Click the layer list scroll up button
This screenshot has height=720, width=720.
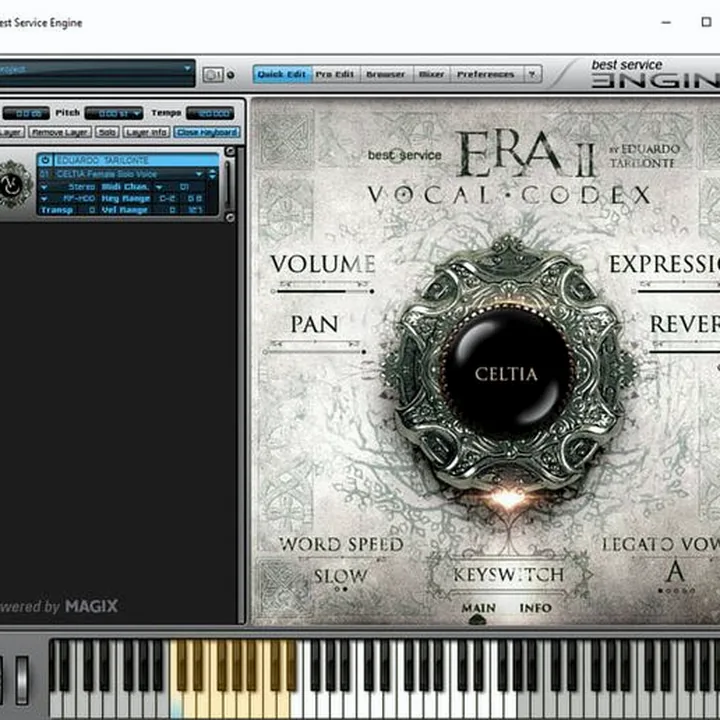pos(230,151)
